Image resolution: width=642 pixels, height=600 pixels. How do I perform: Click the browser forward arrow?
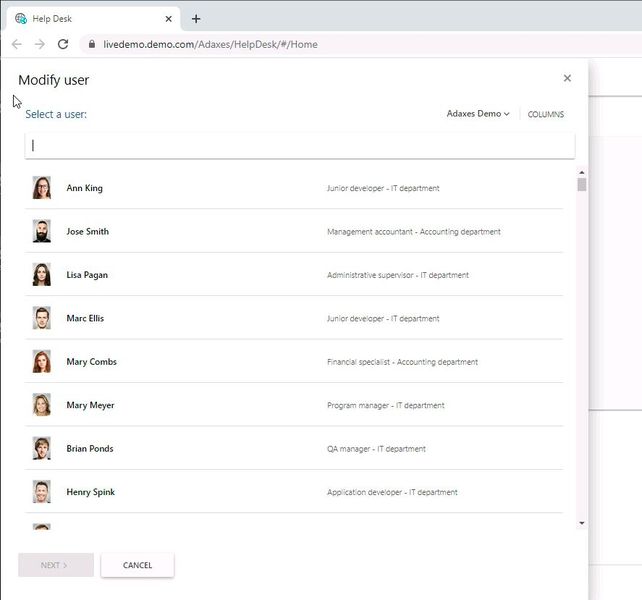click(x=40, y=44)
